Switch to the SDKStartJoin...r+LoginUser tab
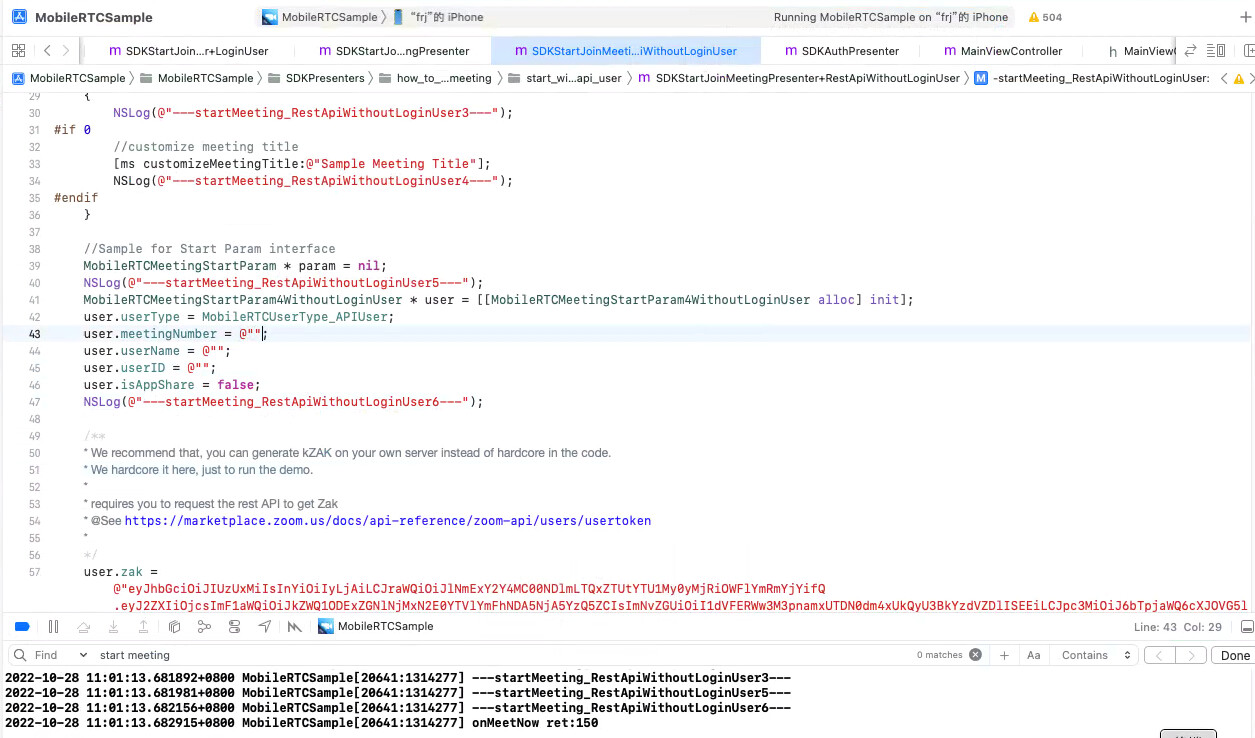 coord(188,50)
